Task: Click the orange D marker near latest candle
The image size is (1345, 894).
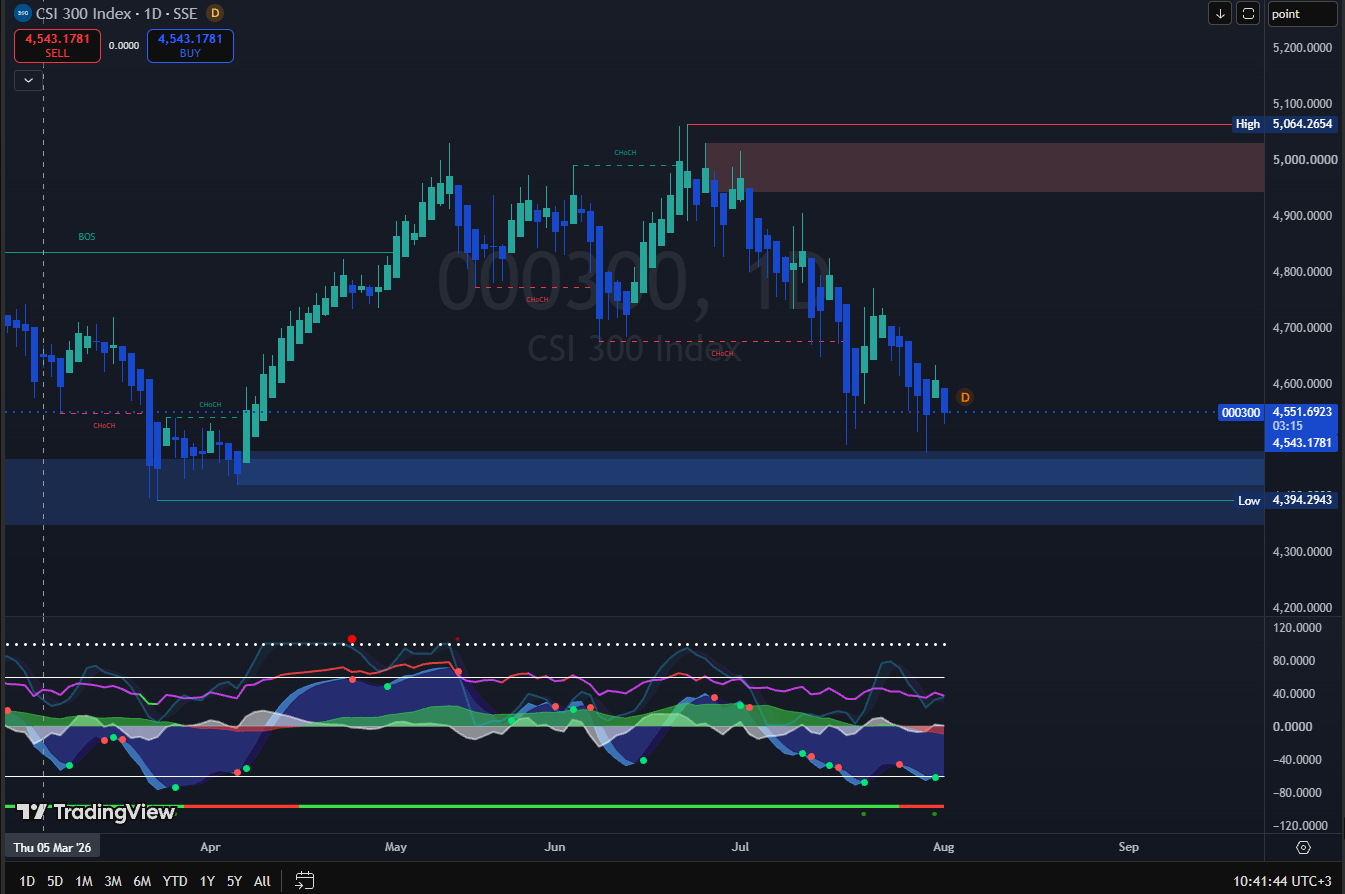Action: coord(965,398)
